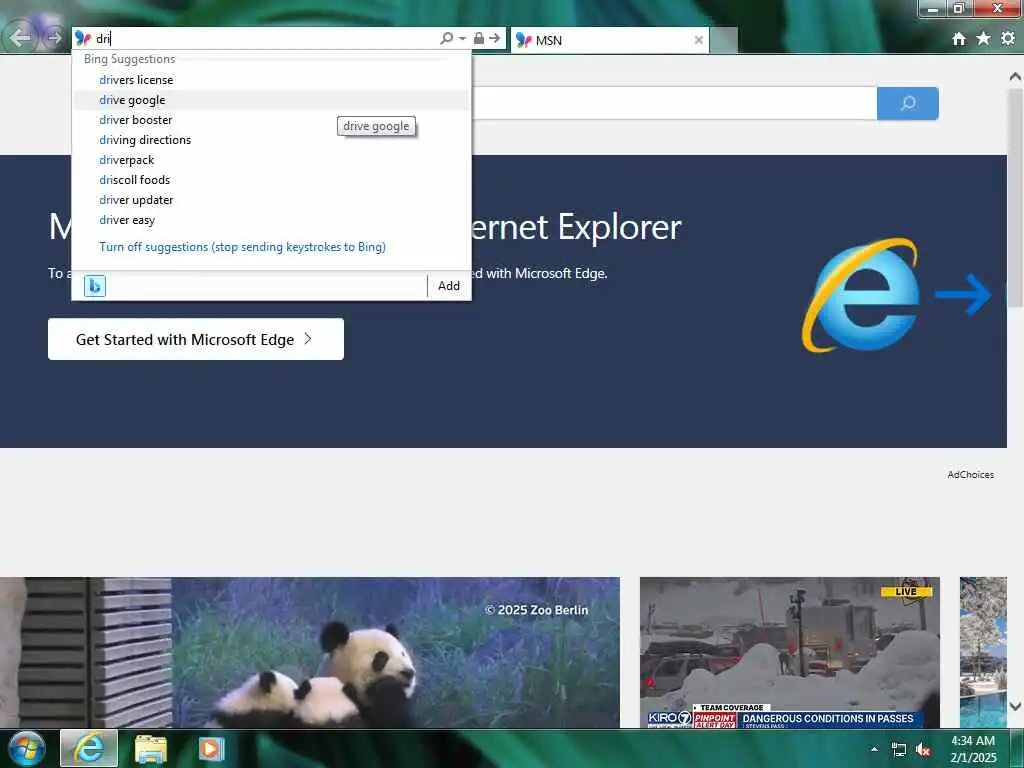
Task: Close the MSN tab
Action: point(698,40)
